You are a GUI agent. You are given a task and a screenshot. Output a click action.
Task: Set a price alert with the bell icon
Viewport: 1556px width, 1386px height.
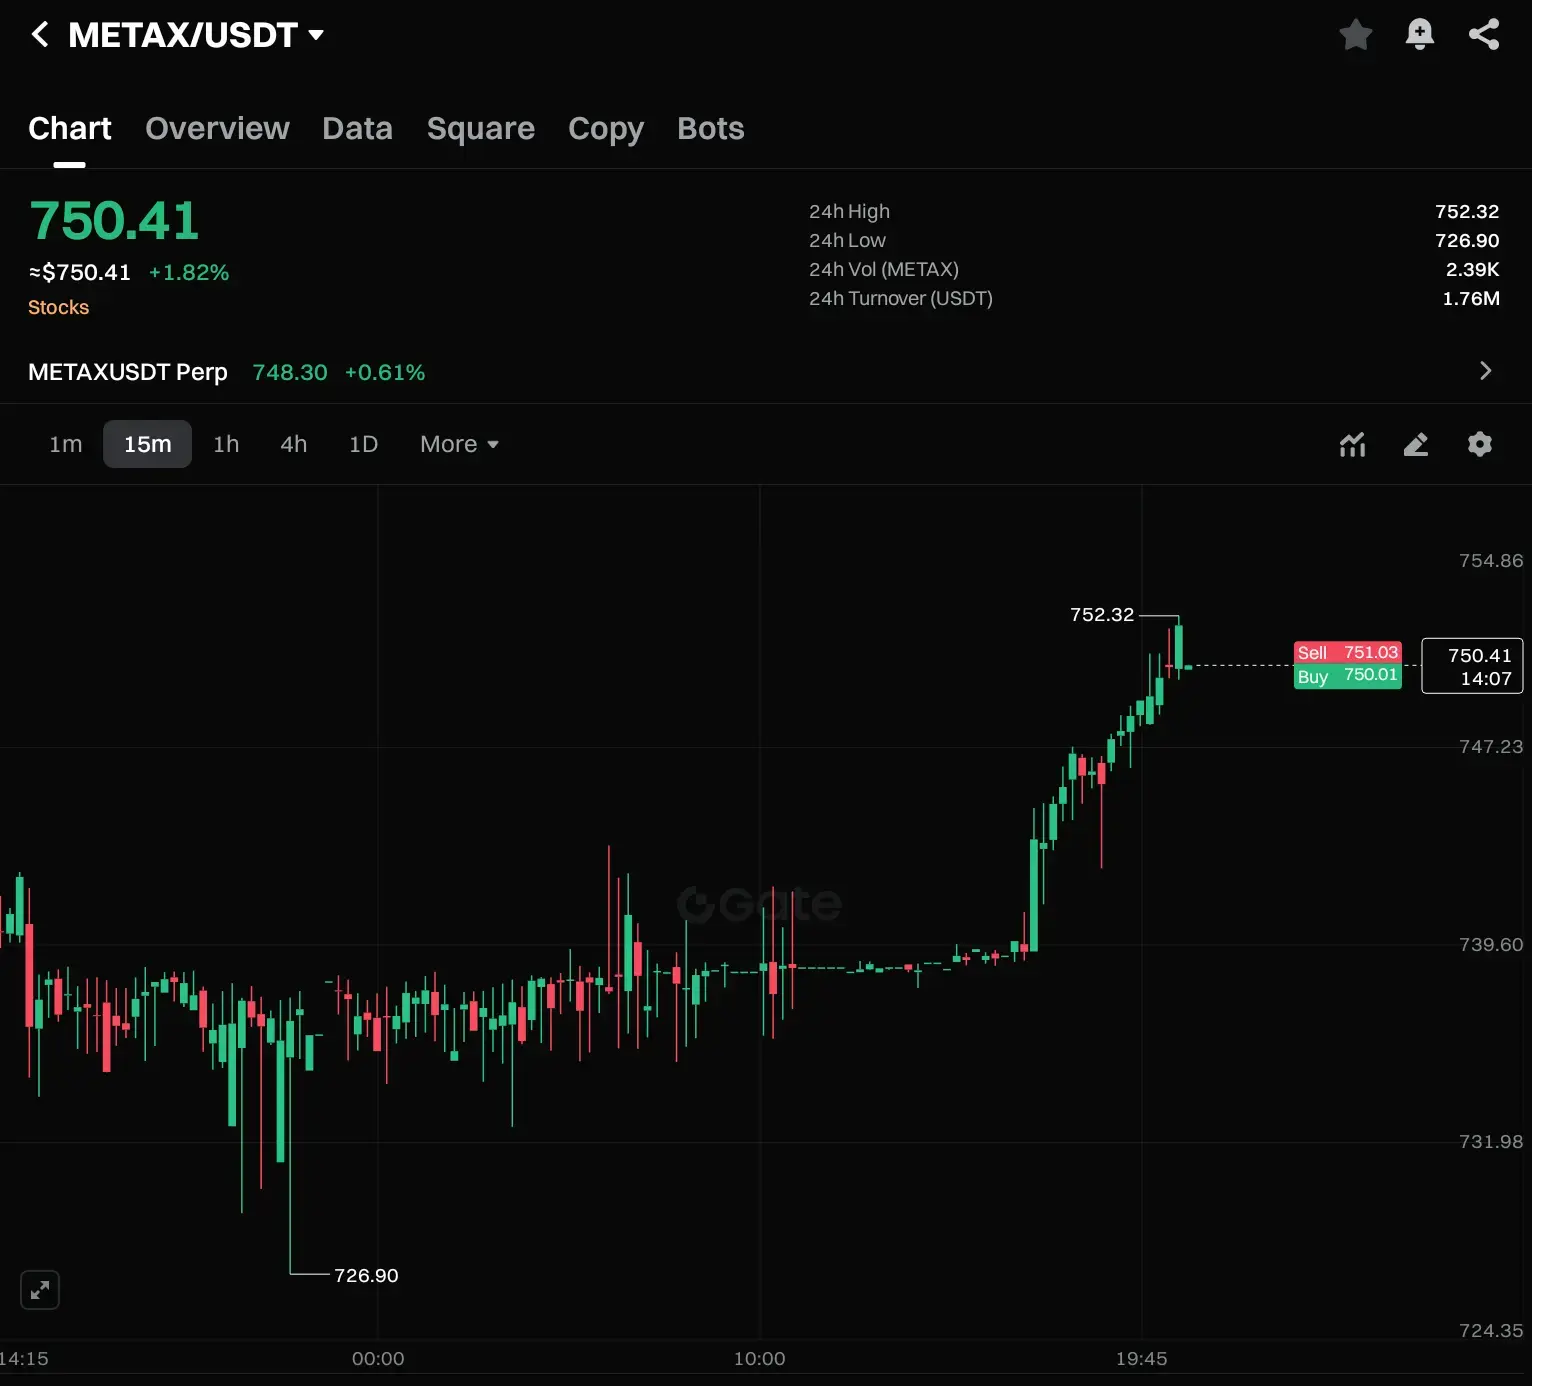pos(1419,34)
